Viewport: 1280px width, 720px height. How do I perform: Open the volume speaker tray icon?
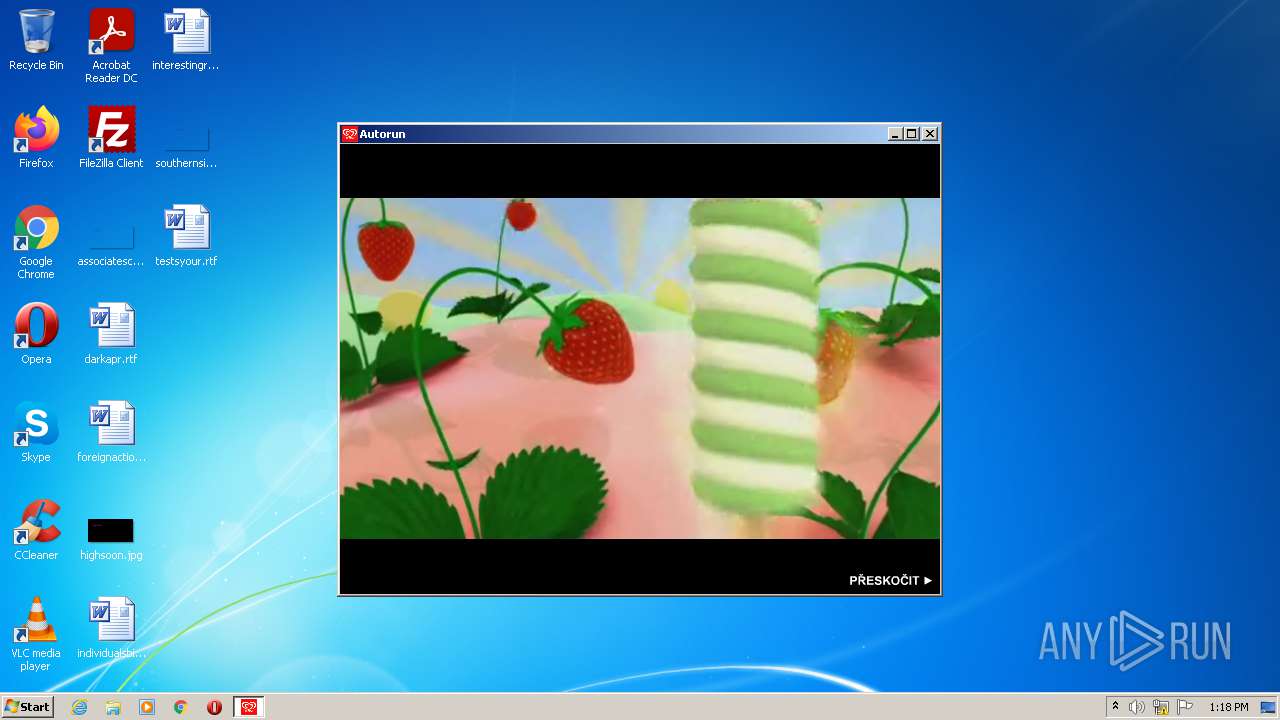pyautogui.click(x=1137, y=707)
